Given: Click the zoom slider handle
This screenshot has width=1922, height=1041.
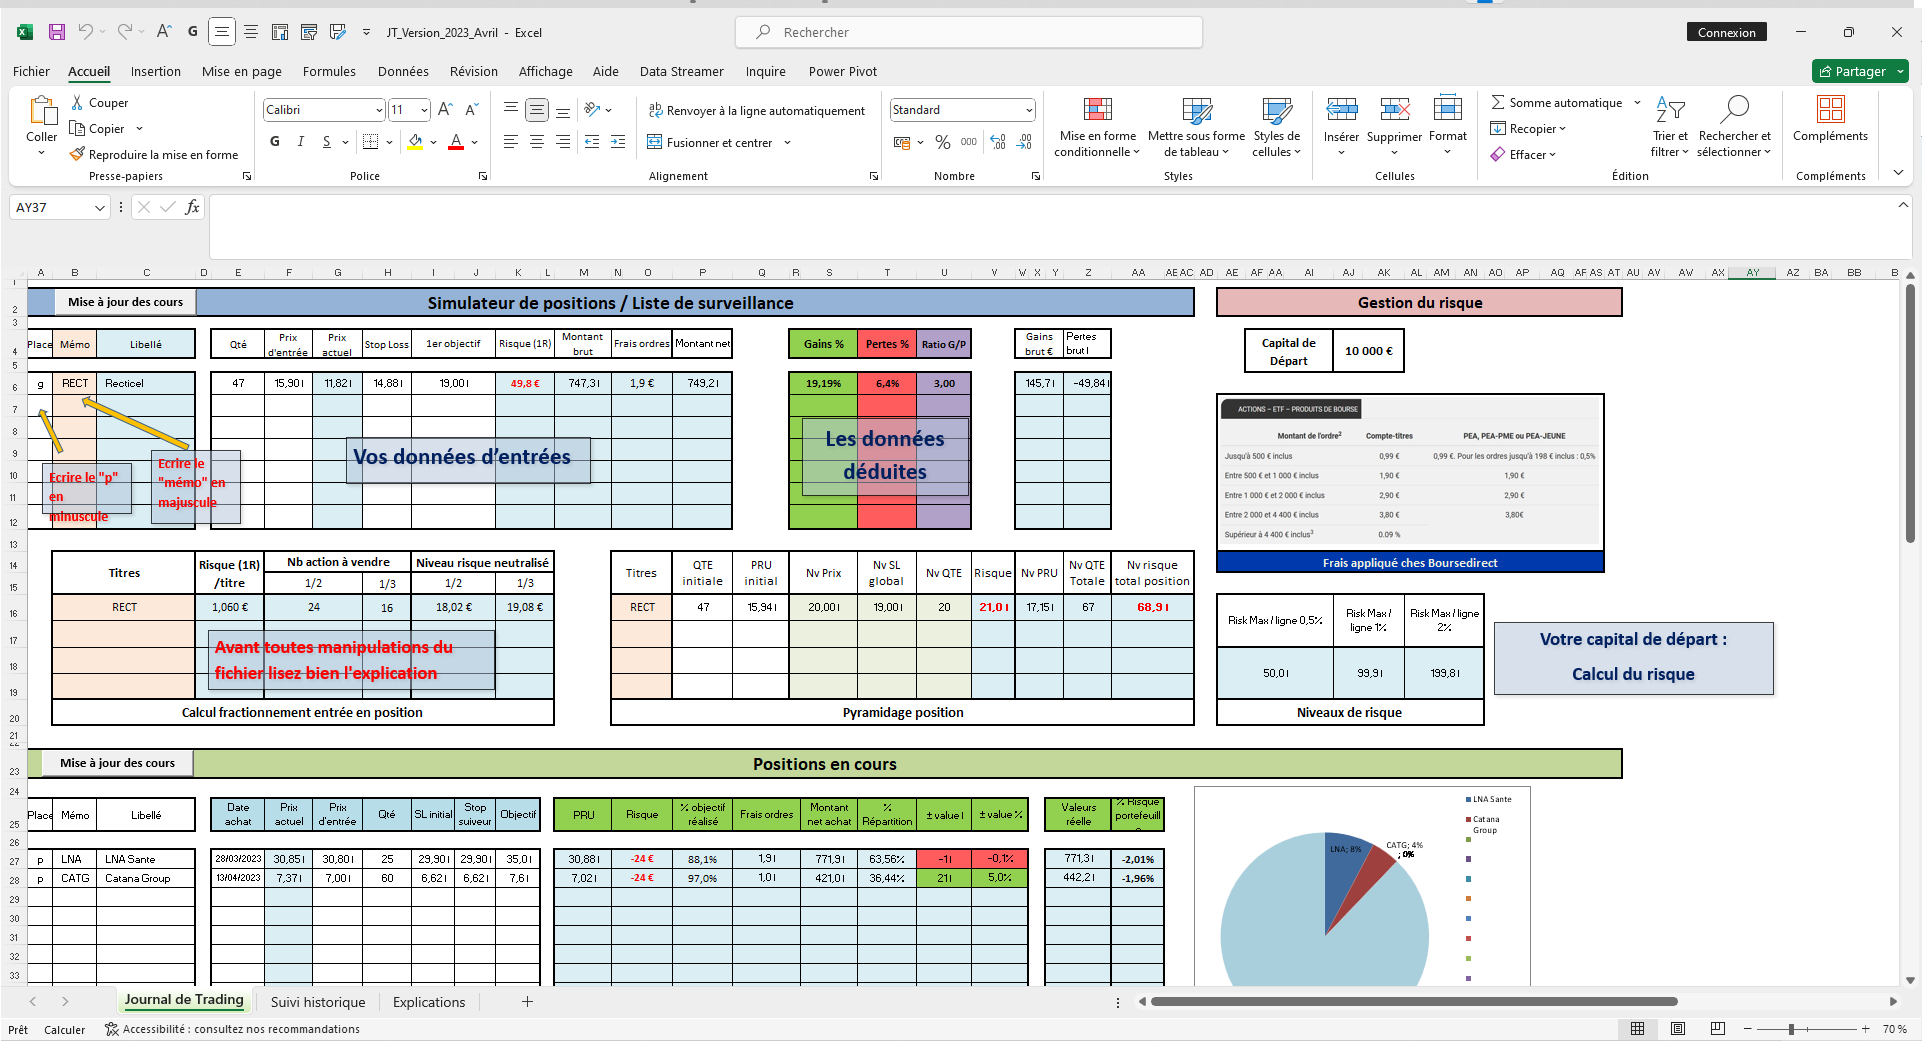Looking at the screenshot, I should point(1791,1029).
